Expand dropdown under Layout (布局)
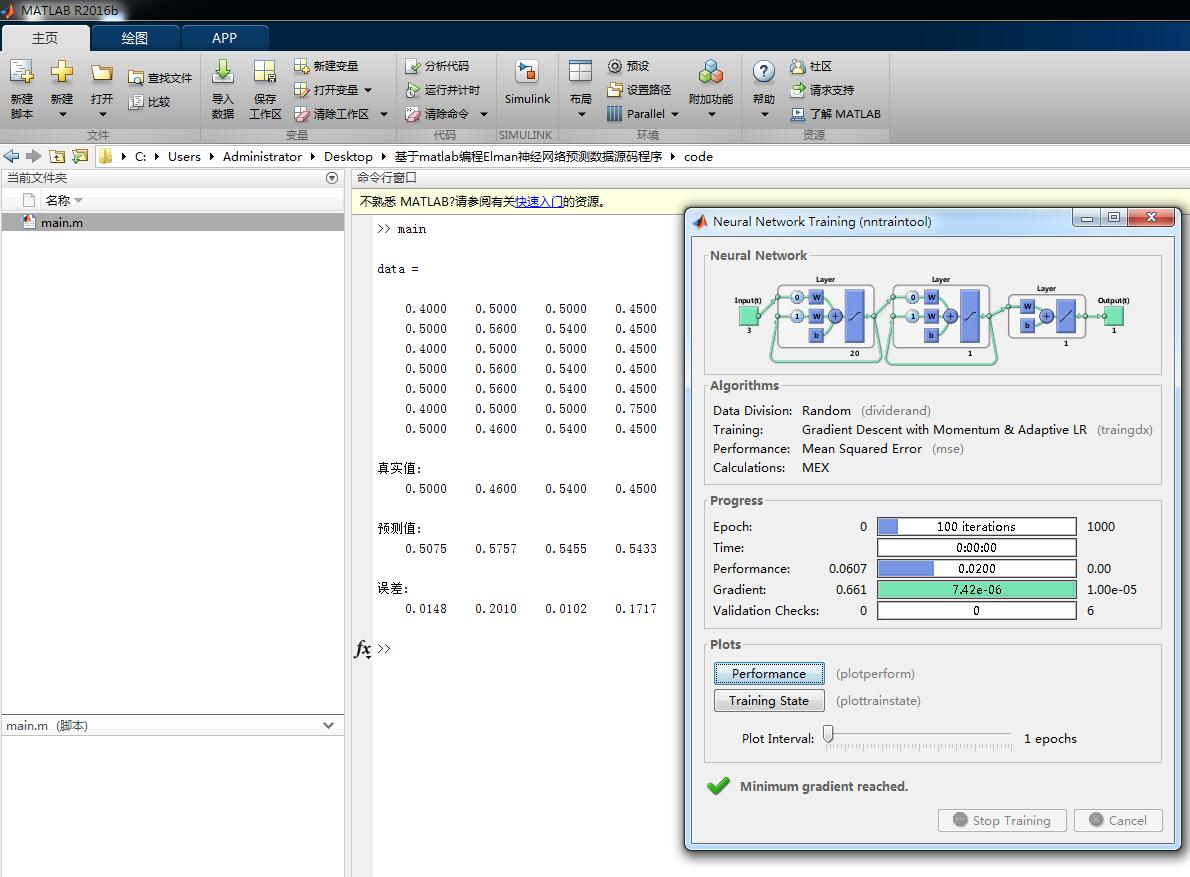 [x=581, y=115]
